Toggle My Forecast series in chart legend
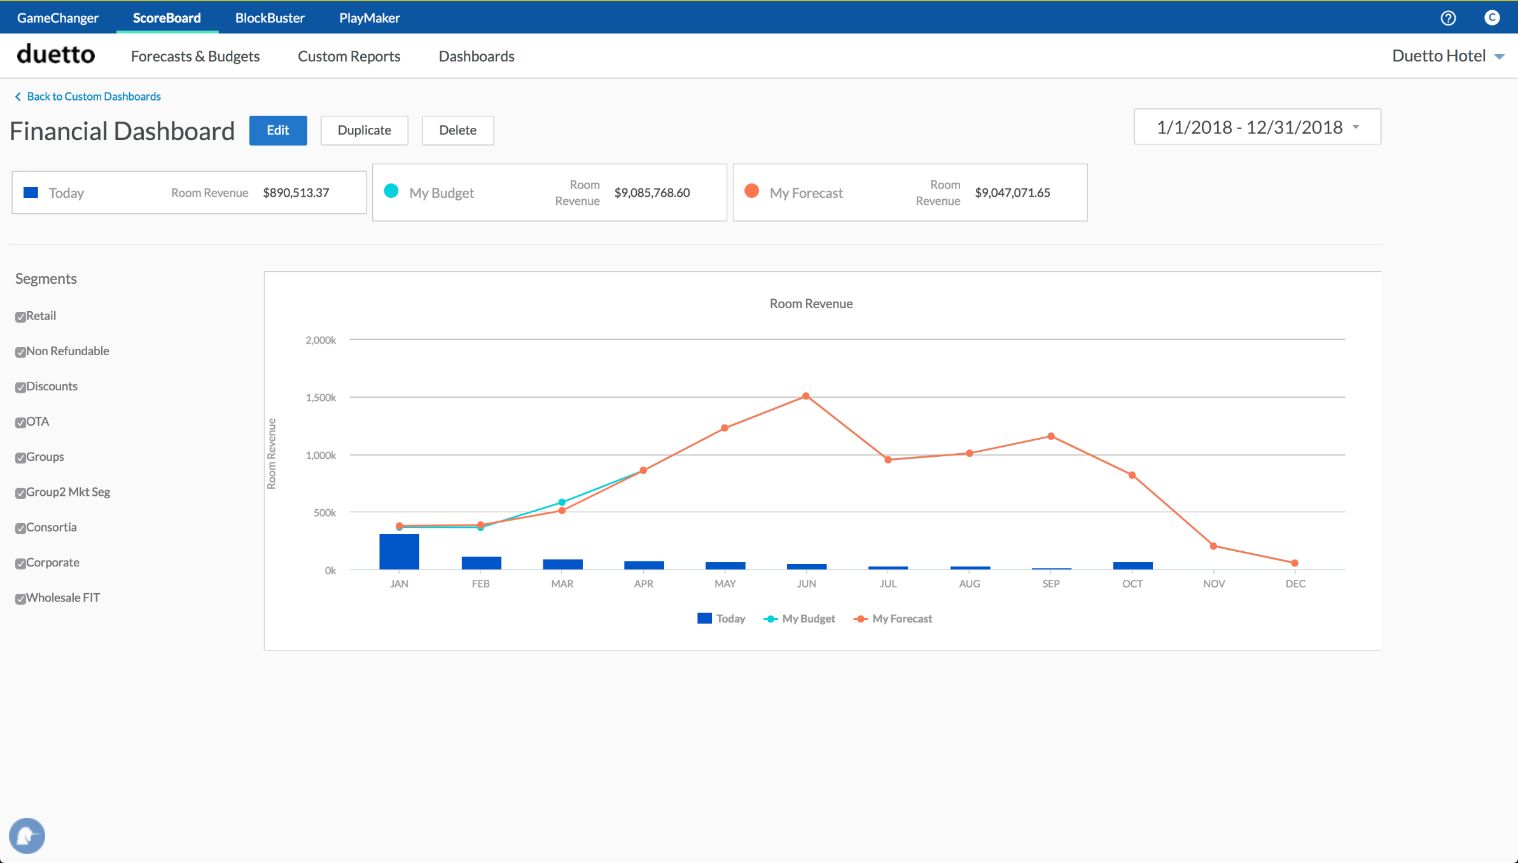This screenshot has width=1518, height=863. (892, 619)
